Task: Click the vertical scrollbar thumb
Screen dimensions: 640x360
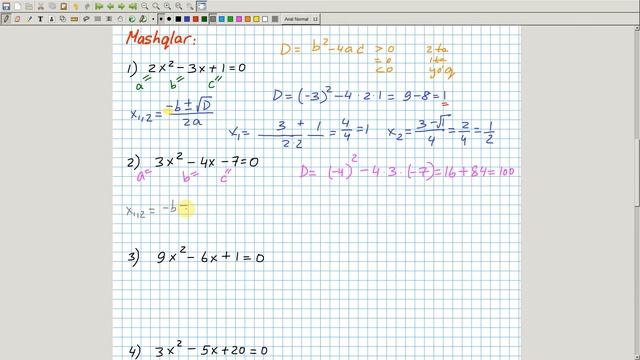Action: coord(637,173)
